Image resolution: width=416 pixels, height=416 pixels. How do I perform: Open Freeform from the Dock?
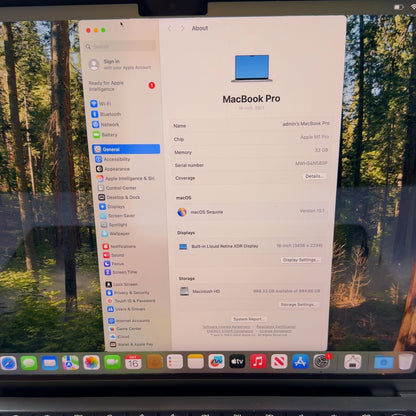point(216,361)
